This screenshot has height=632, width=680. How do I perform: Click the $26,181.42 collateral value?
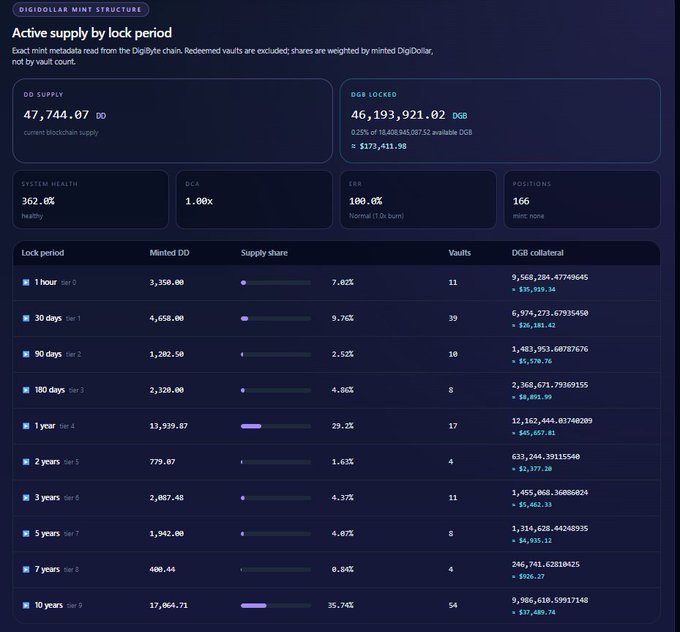click(x=537, y=325)
